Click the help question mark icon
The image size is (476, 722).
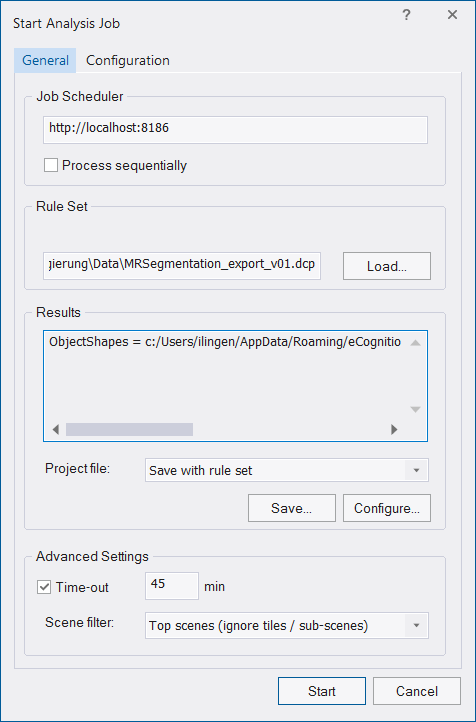pos(406,15)
